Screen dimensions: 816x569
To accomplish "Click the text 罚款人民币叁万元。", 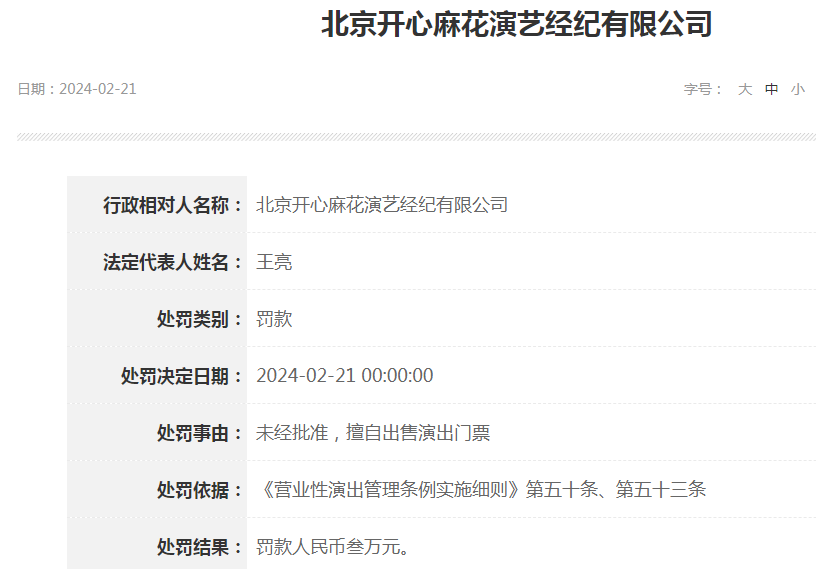I will pyautogui.click(x=333, y=547).
